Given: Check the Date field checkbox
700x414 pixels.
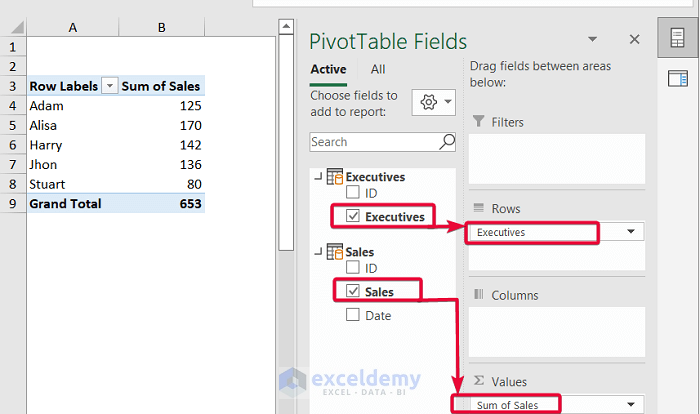Looking at the screenshot, I should pyautogui.click(x=352, y=315).
